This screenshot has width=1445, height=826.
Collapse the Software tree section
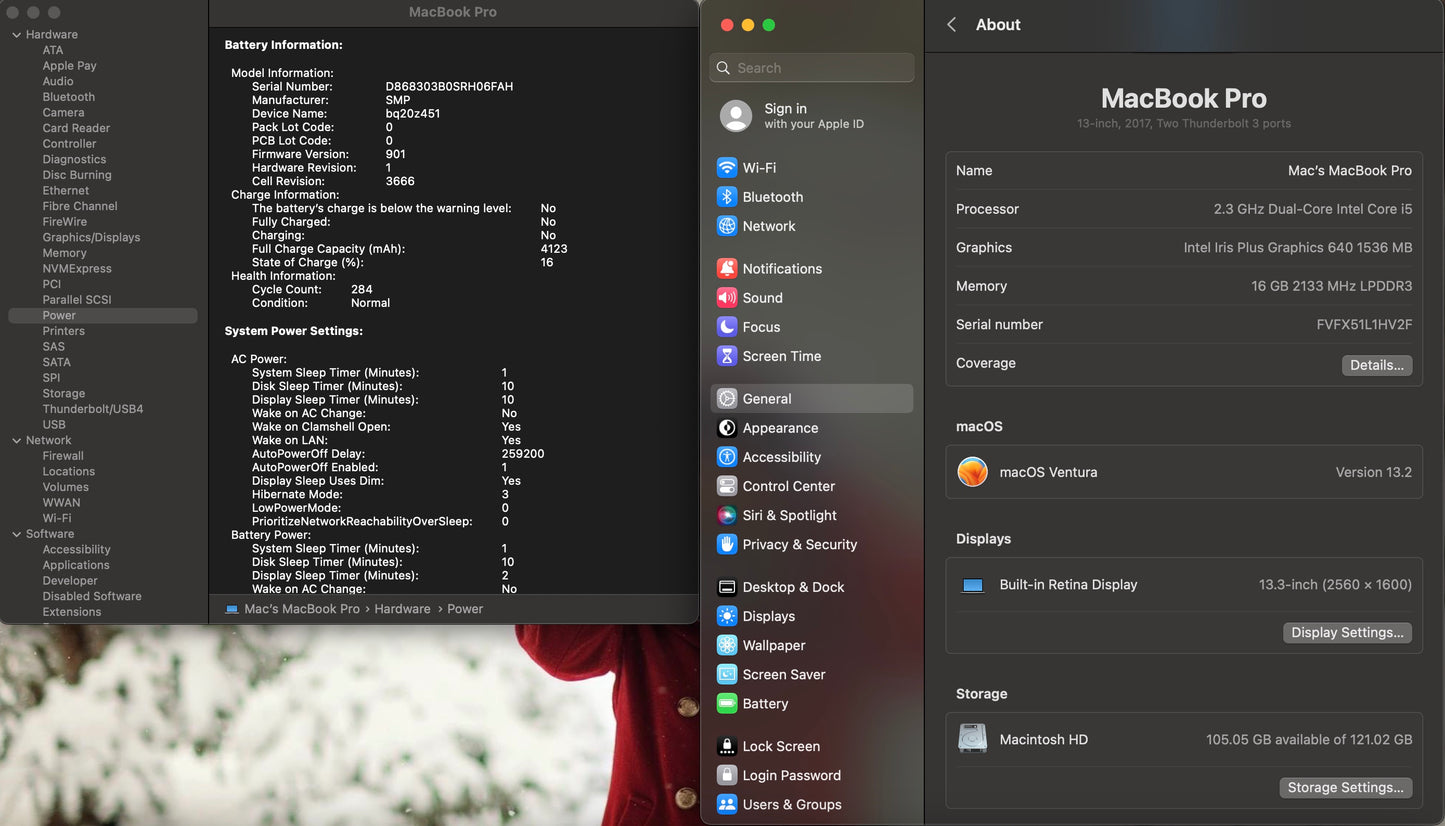pyautogui.click(x=16, y=534)
